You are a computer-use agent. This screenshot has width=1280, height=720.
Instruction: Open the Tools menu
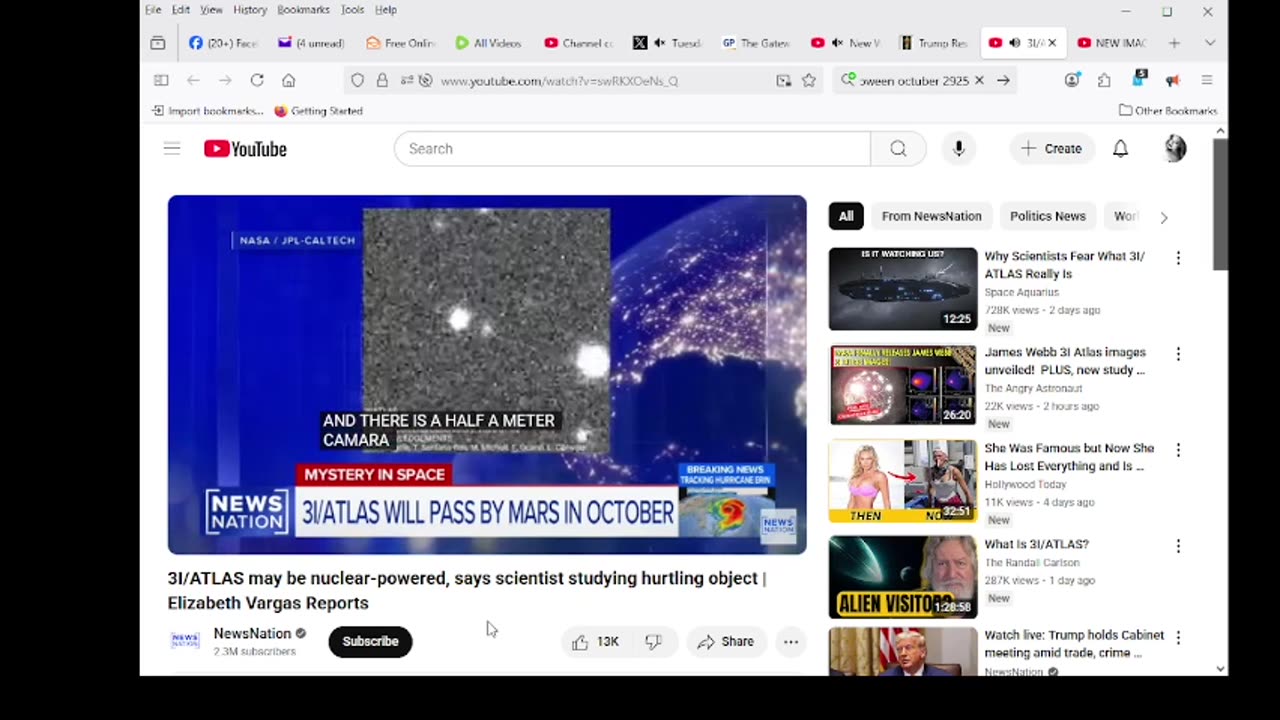pyautogui.click(x=353, y=10)
